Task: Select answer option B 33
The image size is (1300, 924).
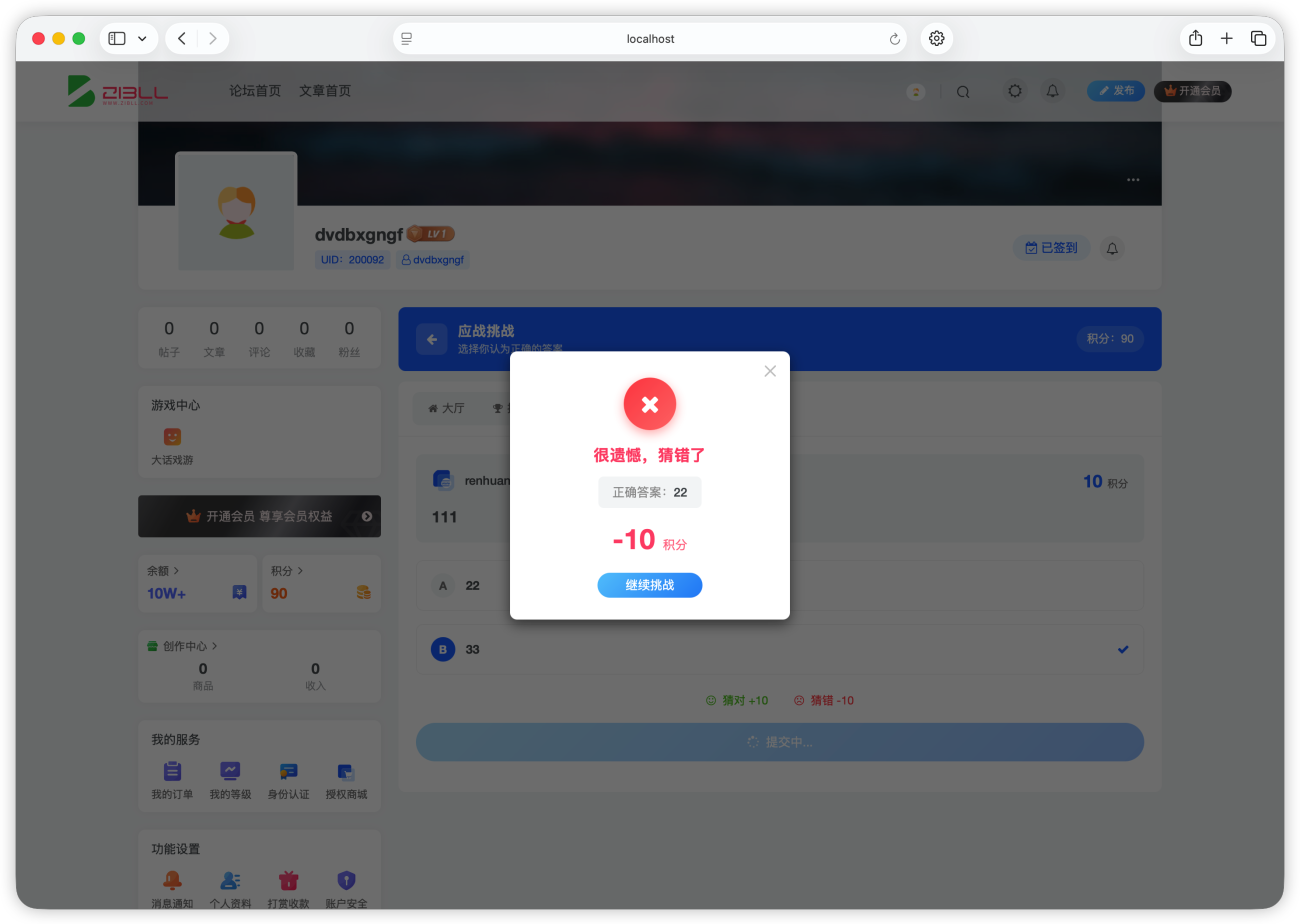Action: click(x=780, y=650)
